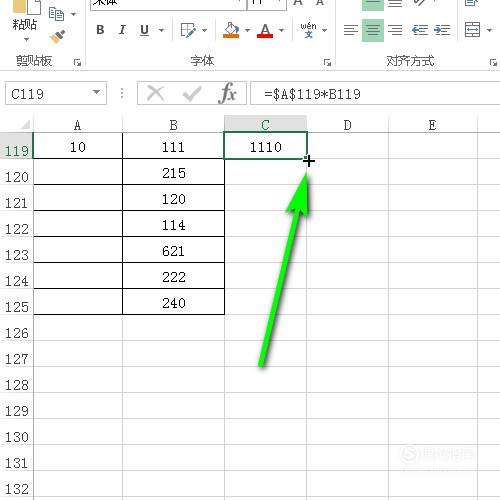Select column E header
This screenshot has height=500, width=500.
[x=433, y=125]
